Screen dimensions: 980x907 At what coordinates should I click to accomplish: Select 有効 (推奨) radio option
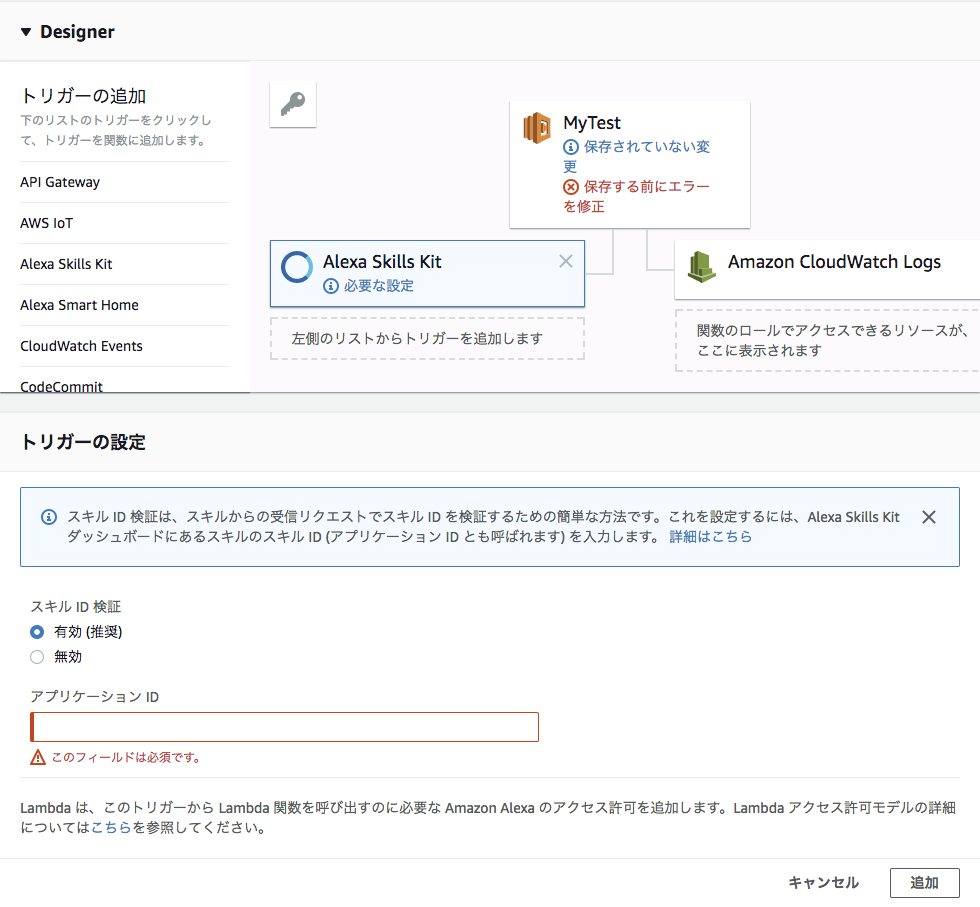coord(37,632)
